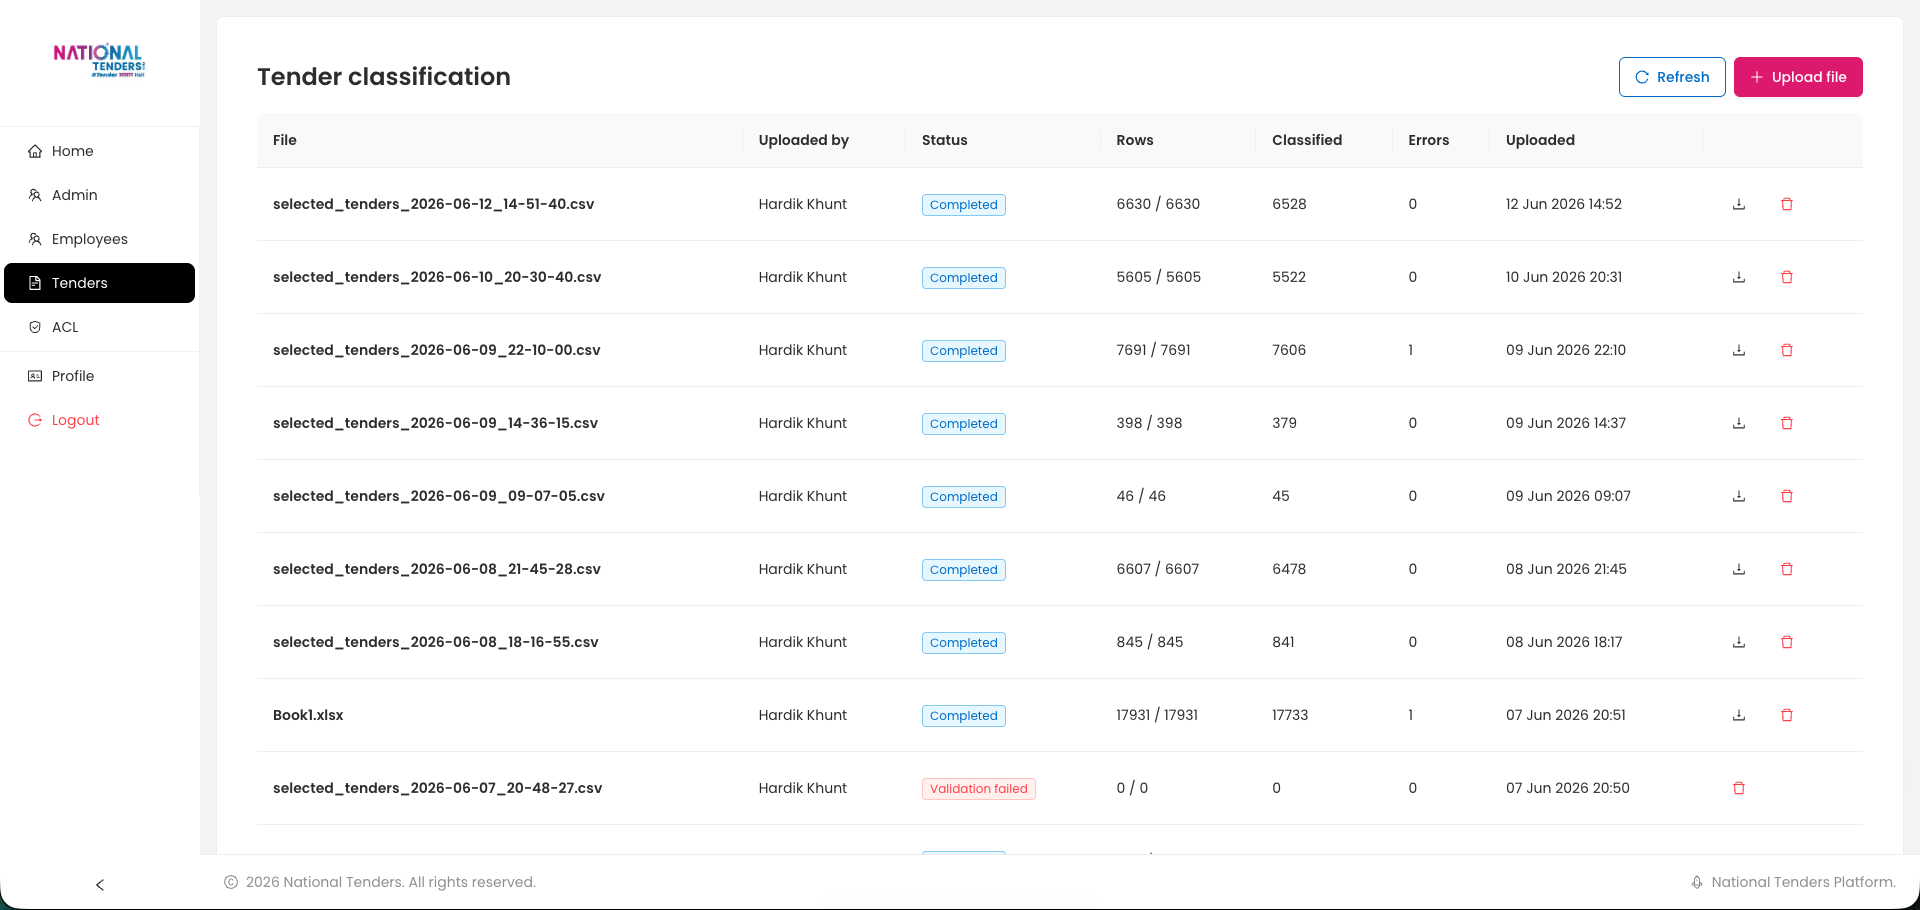Download selected_tenders_2026-06-09_09-07-05.csv file
This screenshot has width=1920, height=910.
tap(1739, 496)
